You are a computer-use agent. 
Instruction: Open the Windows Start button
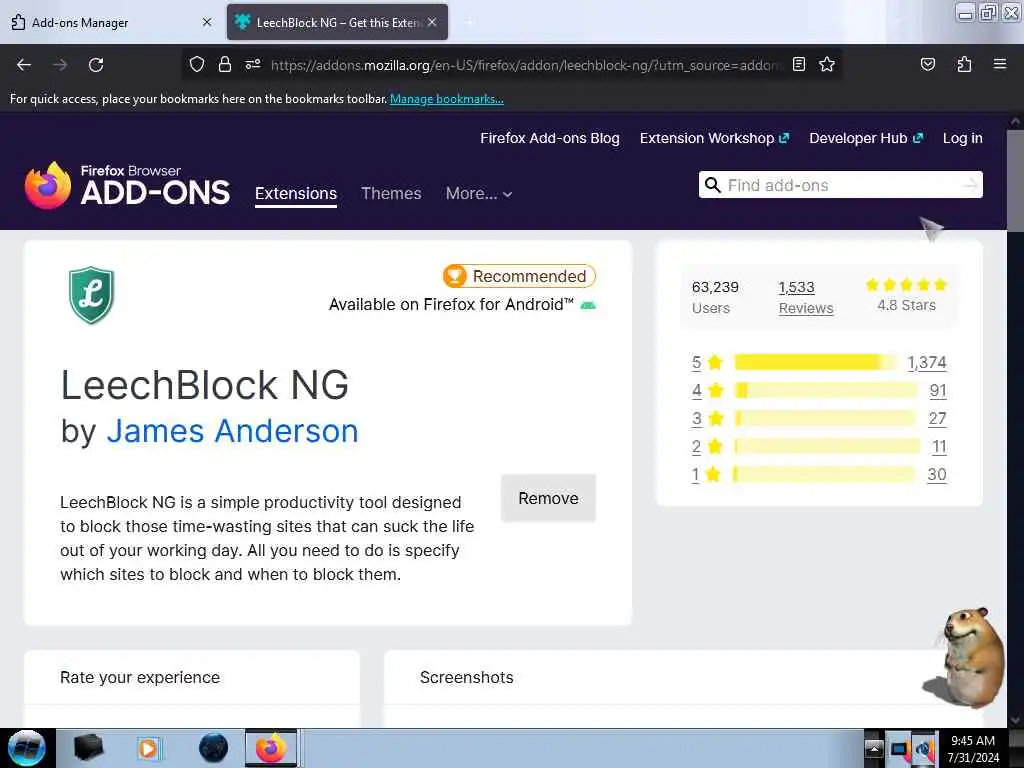pyautogui.click(x=26, y=748)
